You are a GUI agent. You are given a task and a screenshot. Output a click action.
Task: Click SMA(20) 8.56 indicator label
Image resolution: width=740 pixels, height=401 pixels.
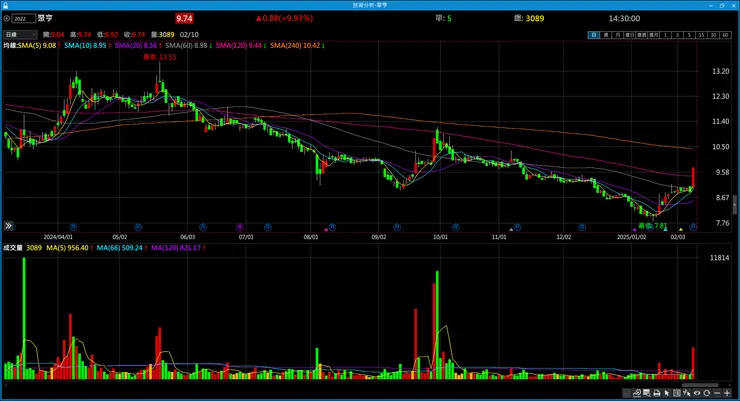pyautogui.click(x=136, y=46)
